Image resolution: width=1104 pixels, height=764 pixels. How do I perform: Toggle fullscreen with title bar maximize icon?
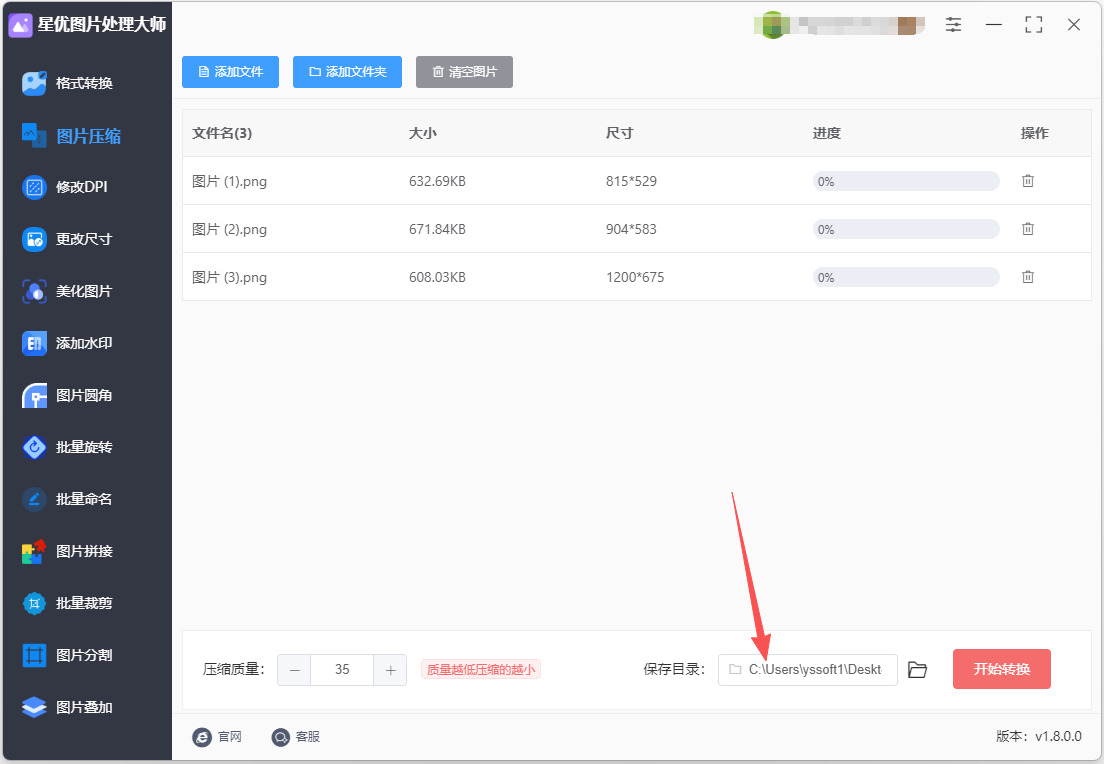(1034, 25)
